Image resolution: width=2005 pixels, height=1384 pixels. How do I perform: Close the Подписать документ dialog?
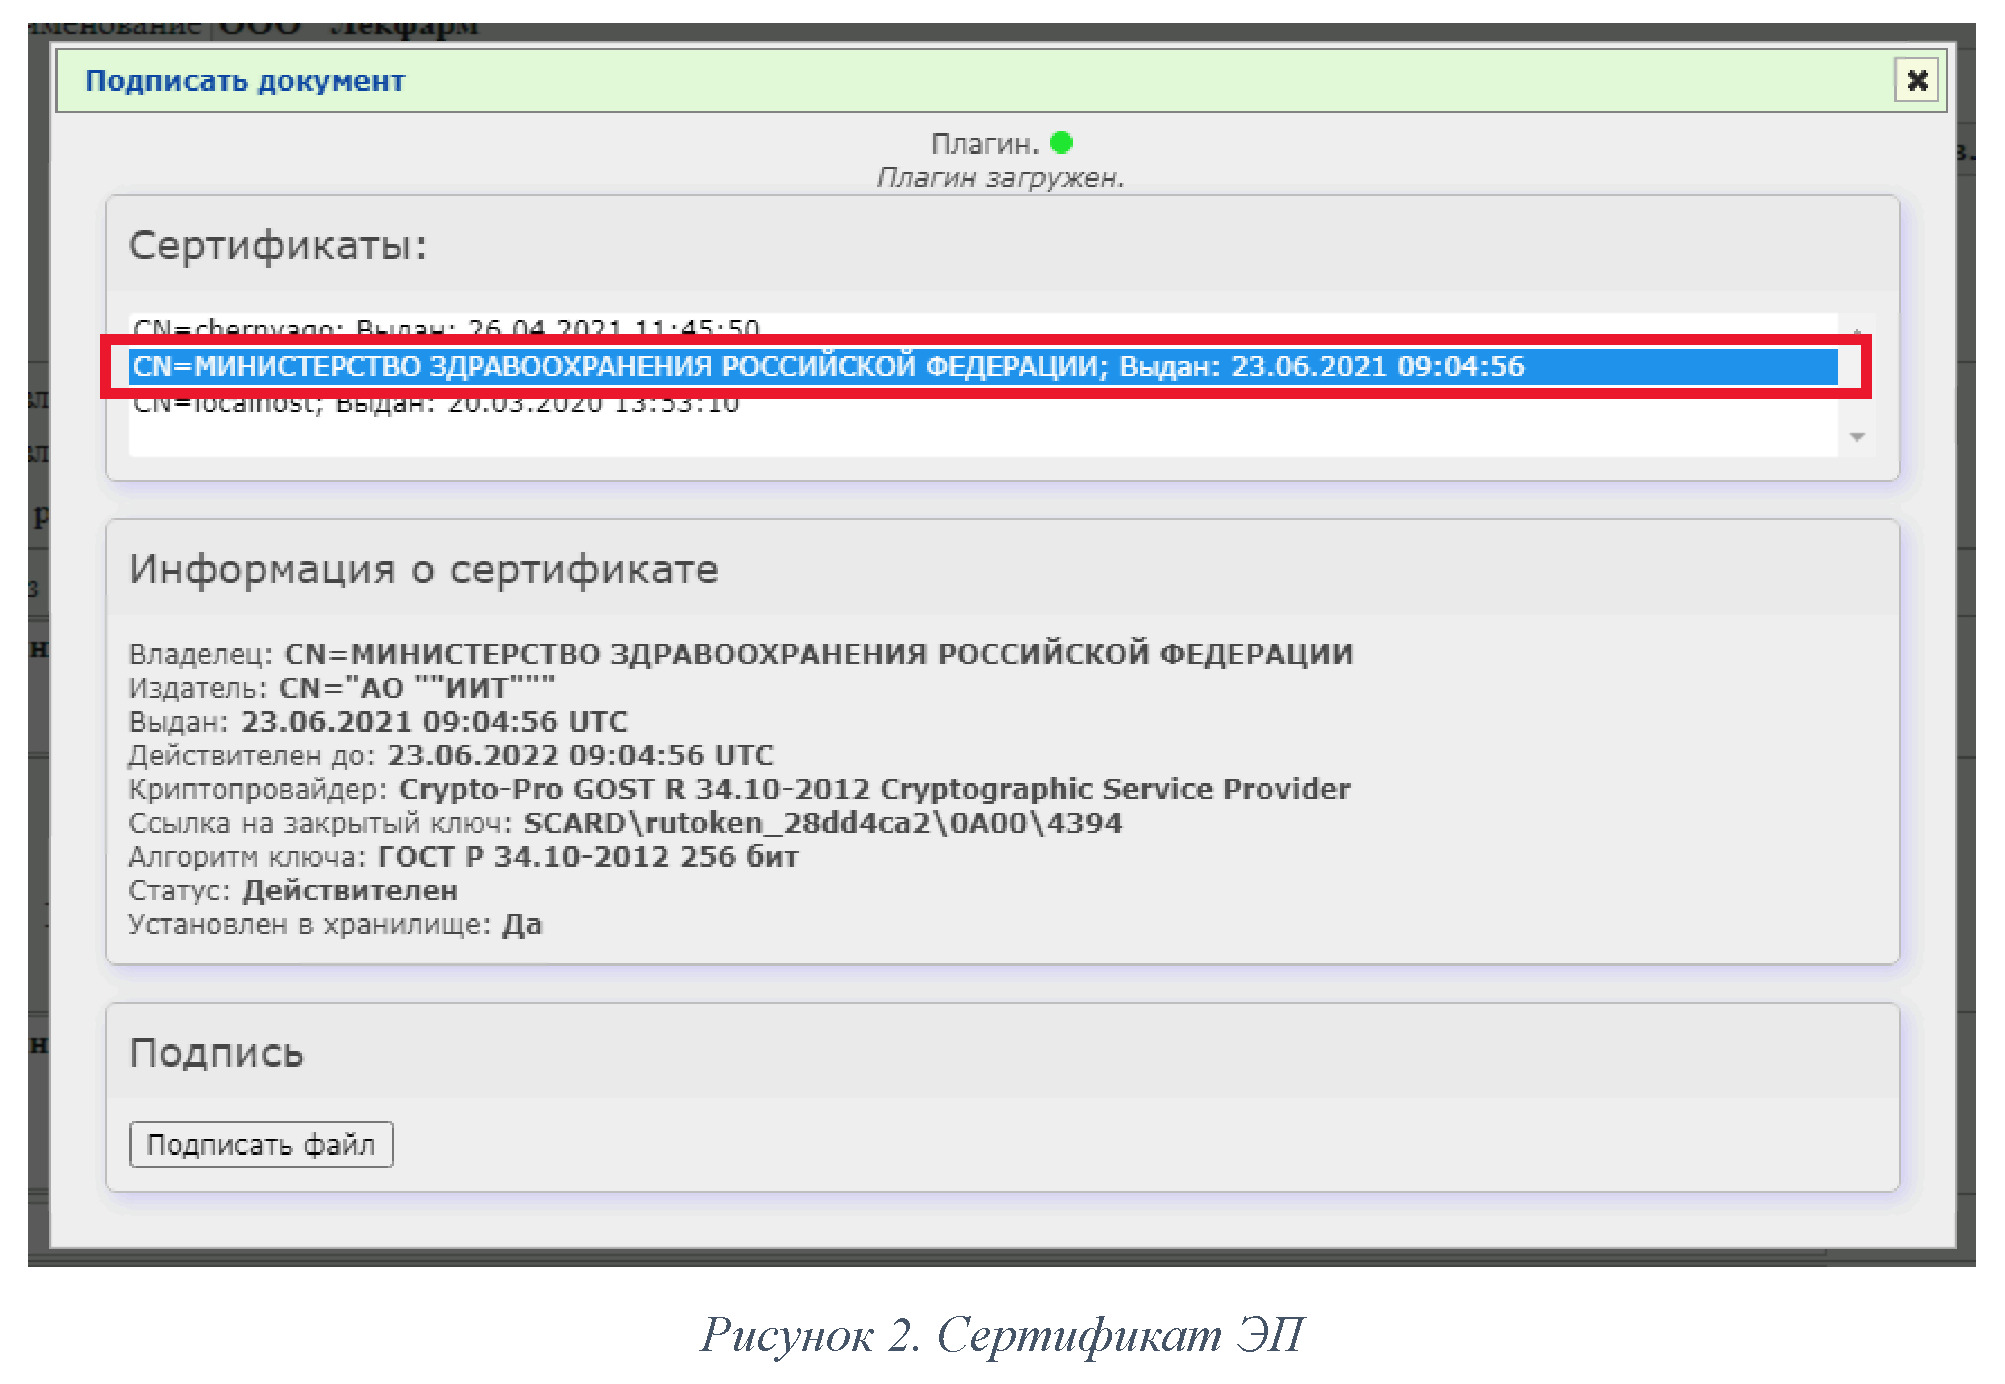point(1915,80)
